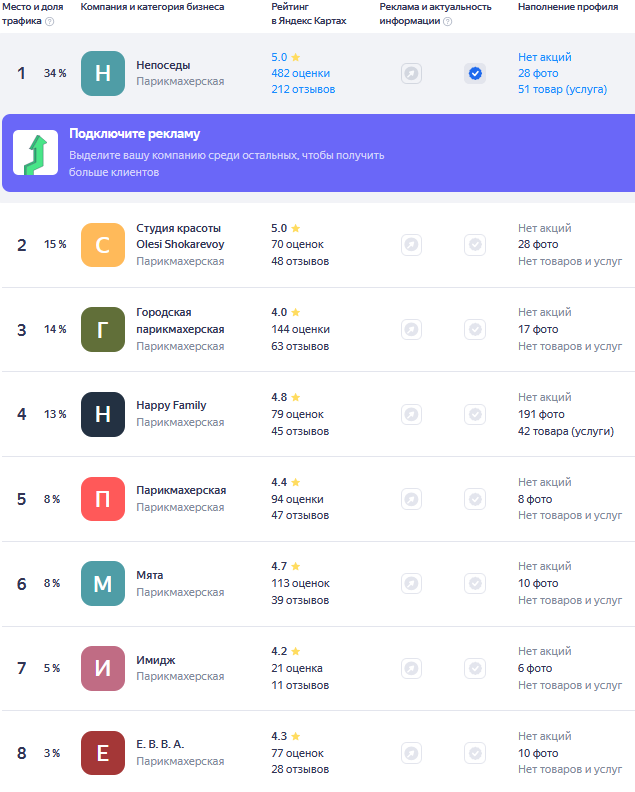The height and width of the screenshot is (792, 635).
Task: Click grey verification checkmark in Happy Family row
Action: [x=475, y=415]
